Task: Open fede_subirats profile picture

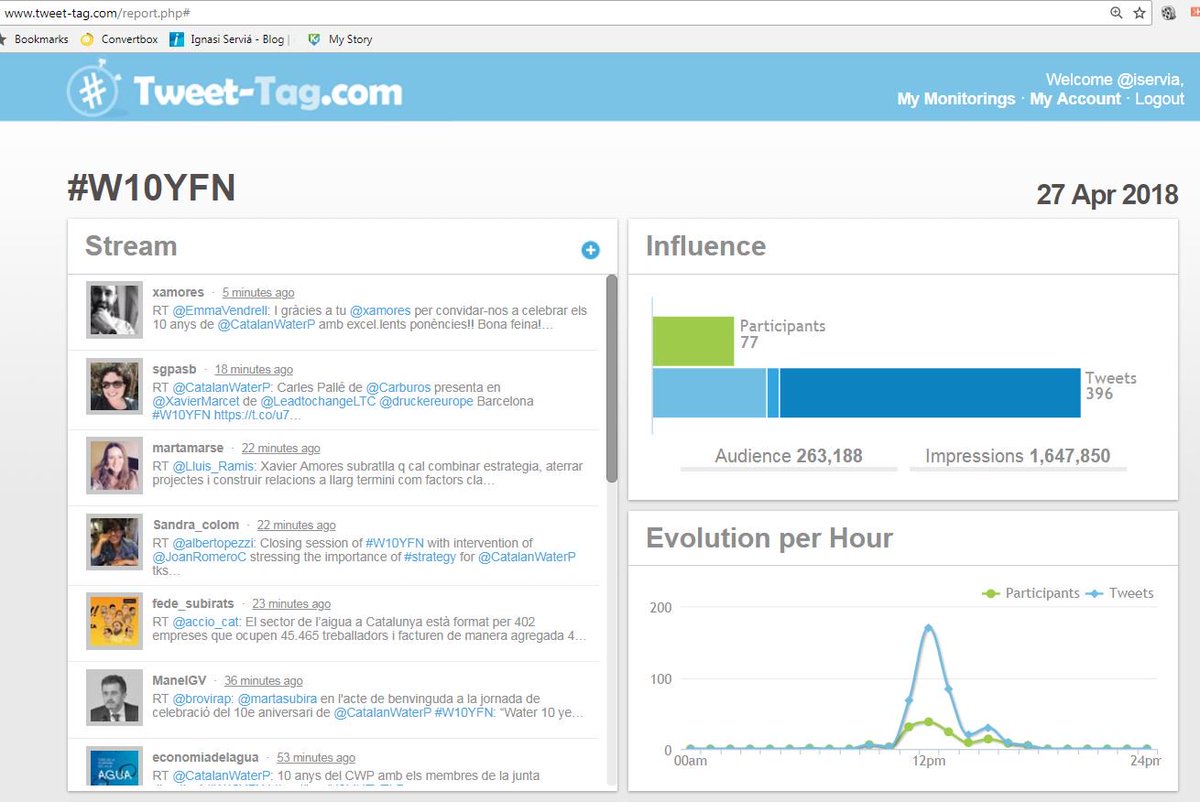Action: coord(114,620)
